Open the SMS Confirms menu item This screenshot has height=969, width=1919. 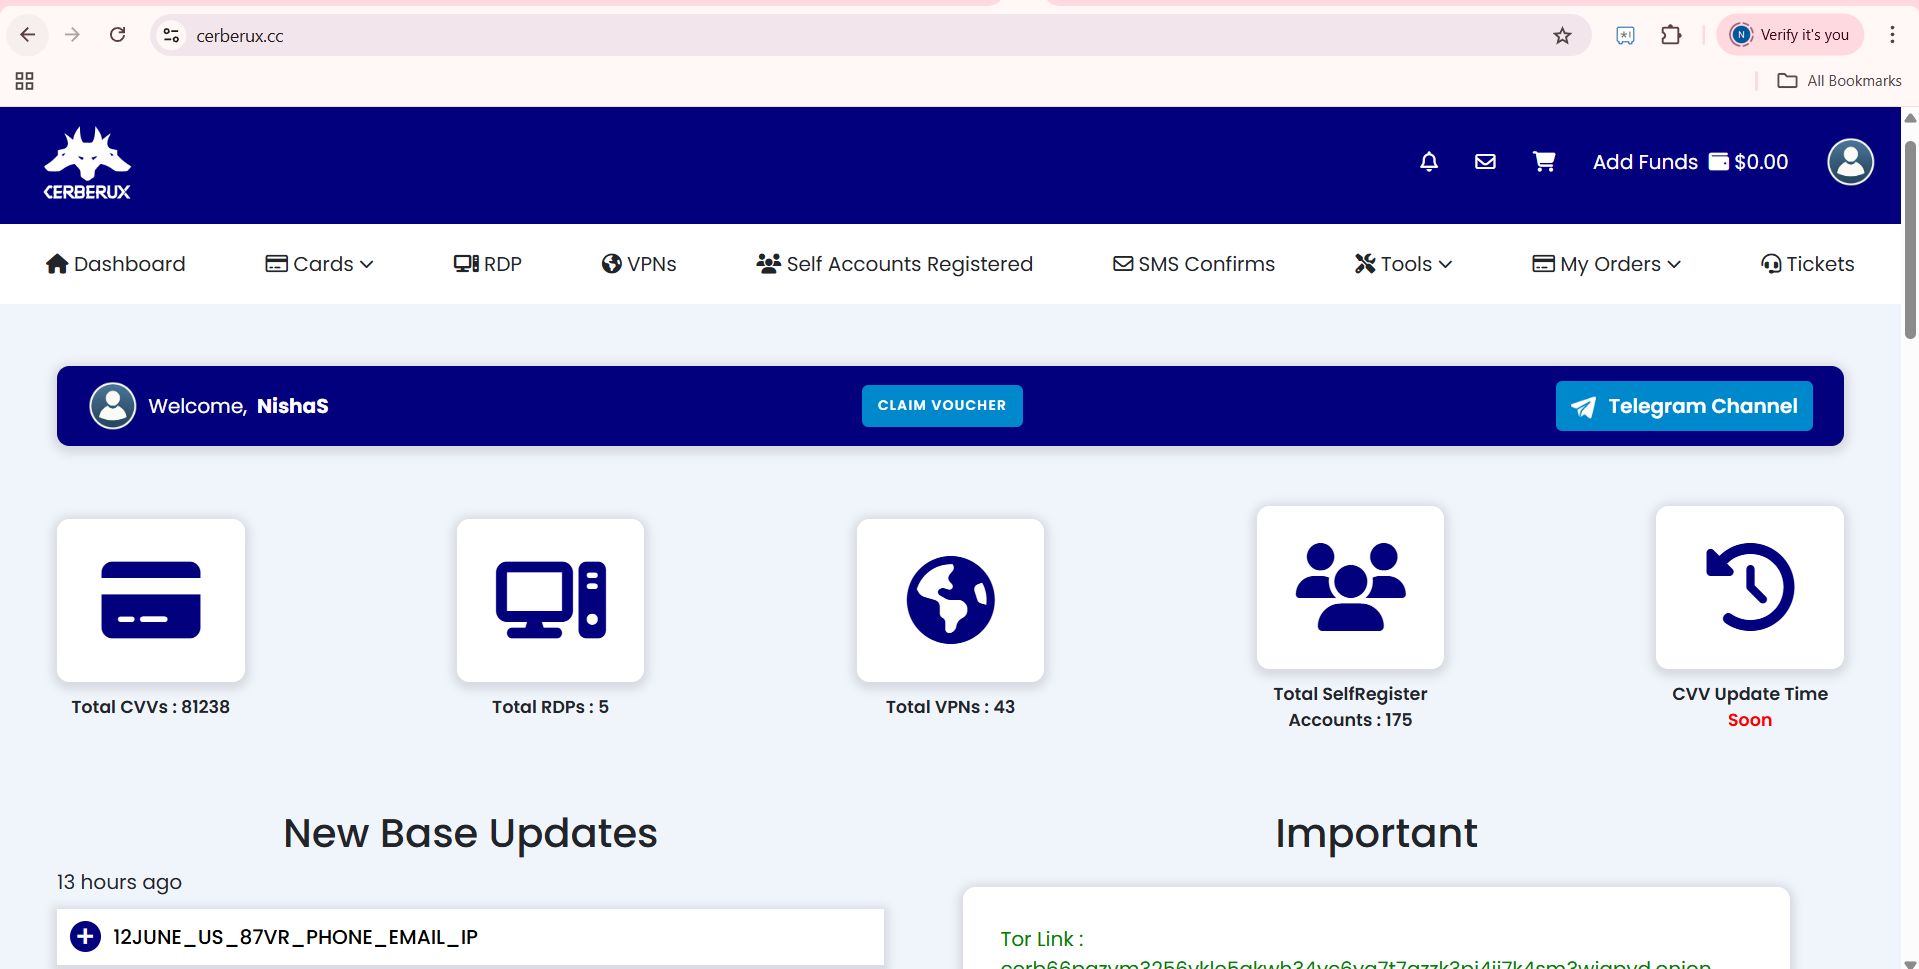[x=1194, y=264]
